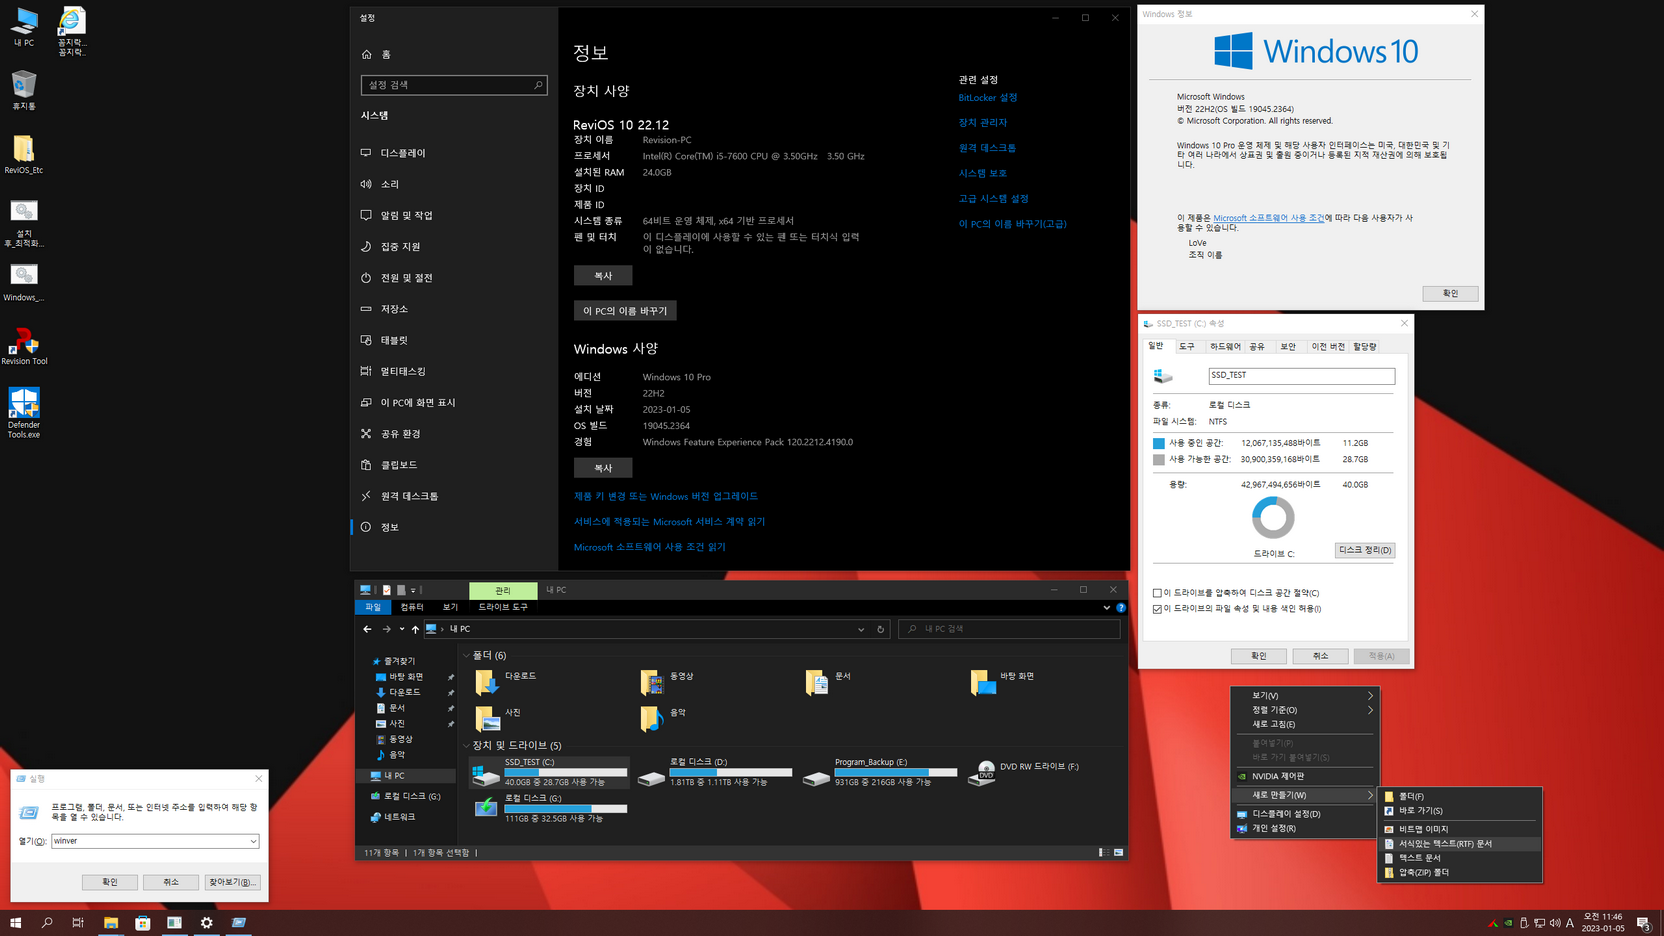Open the Microsoft 소프트웨어 사용 조건 읽기 link
Viewport: 1664px width, 936px height.
pyautogui.click(x=650, y=547)
